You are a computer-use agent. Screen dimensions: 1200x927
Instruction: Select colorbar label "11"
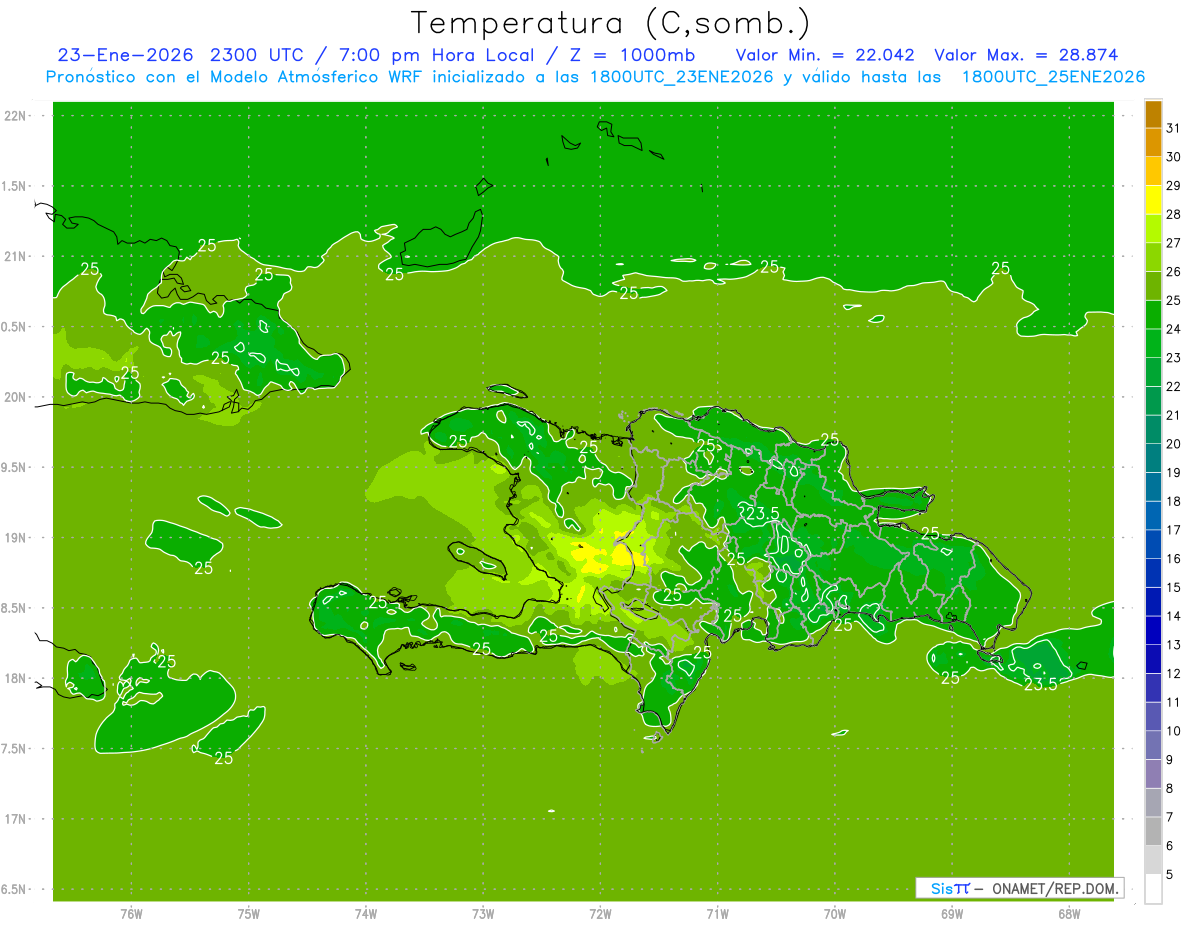[1173, 702]
